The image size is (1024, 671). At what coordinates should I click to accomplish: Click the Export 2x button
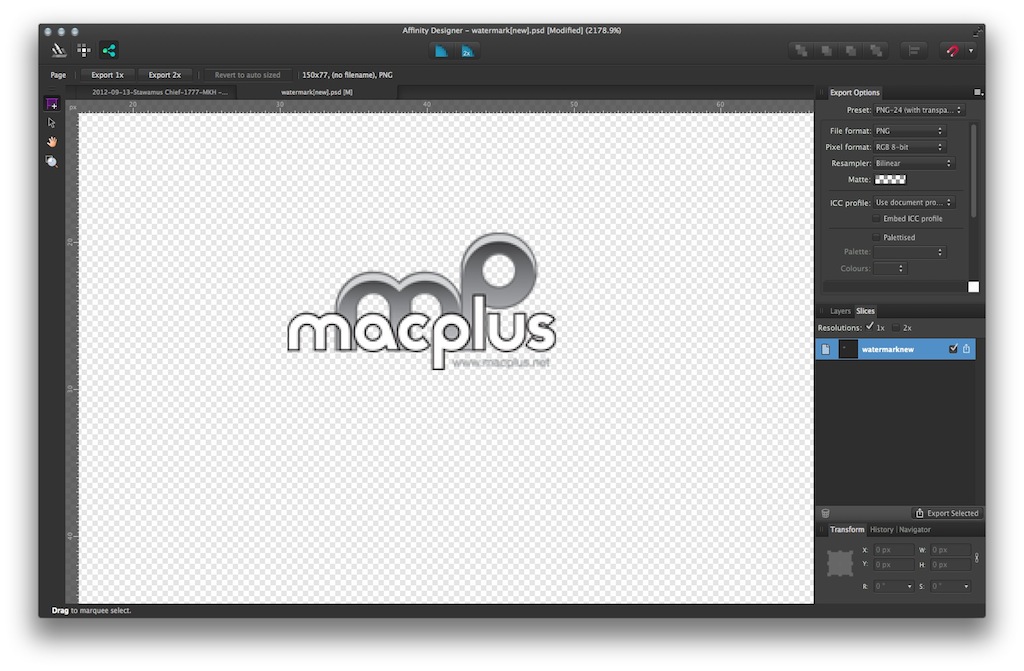point(165,75)
